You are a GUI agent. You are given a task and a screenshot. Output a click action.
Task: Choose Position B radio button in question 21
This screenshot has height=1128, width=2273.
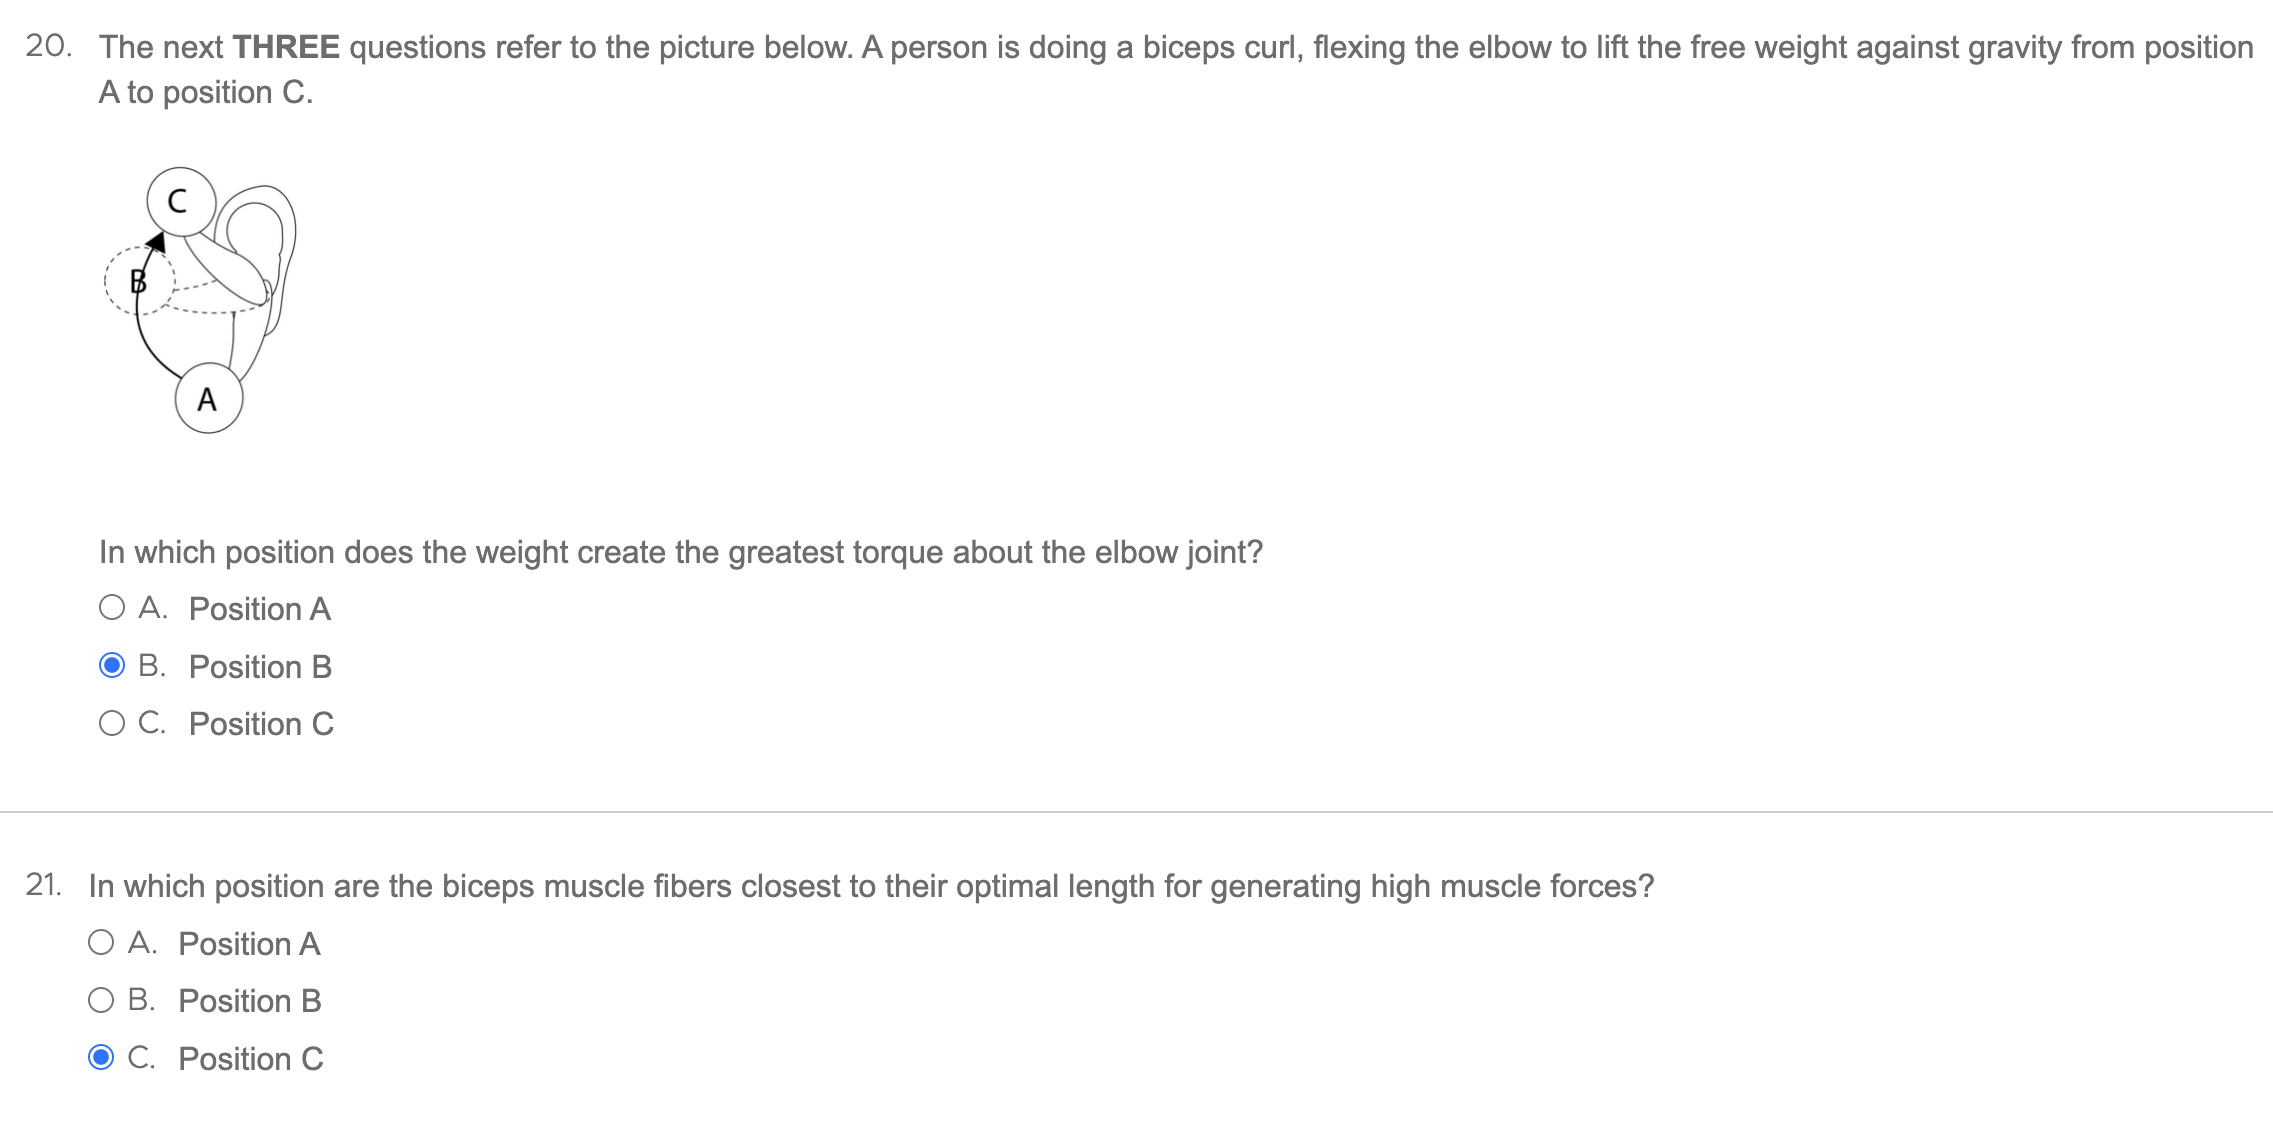pyautogui.click(x=103, y=1000)
